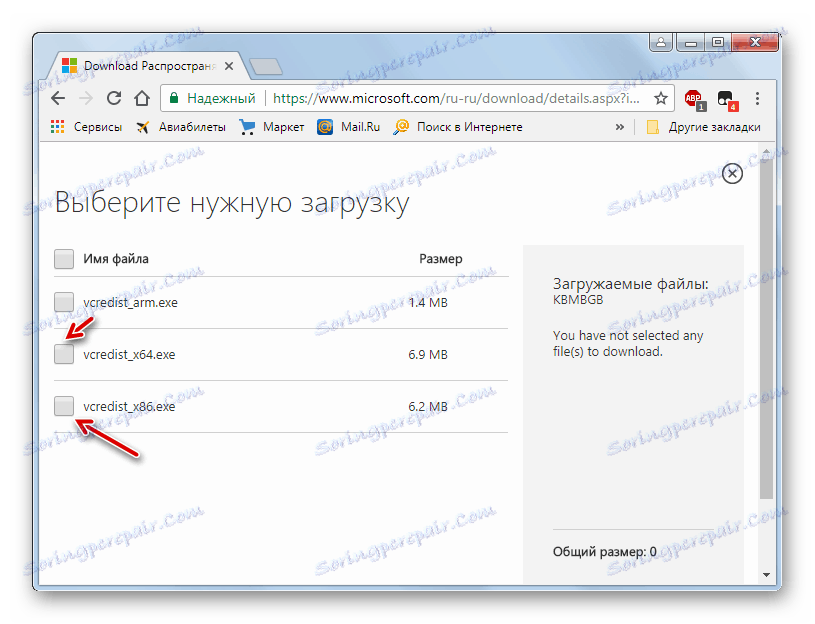This screenshot has width=815, height=624.
Task: Click the address bar URL
Action: pyautogui.click(x=456, y=98)
